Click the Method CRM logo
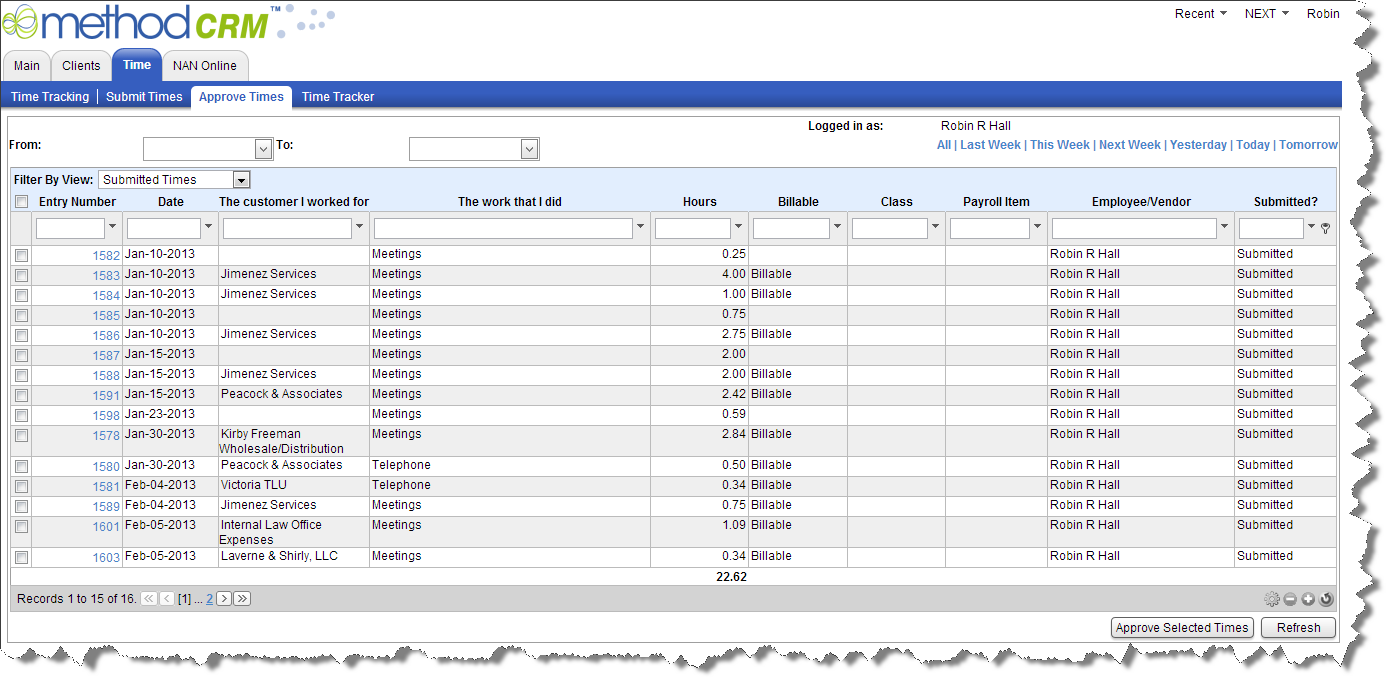The width and height of the screenshot is (1386, 677). 140,24
